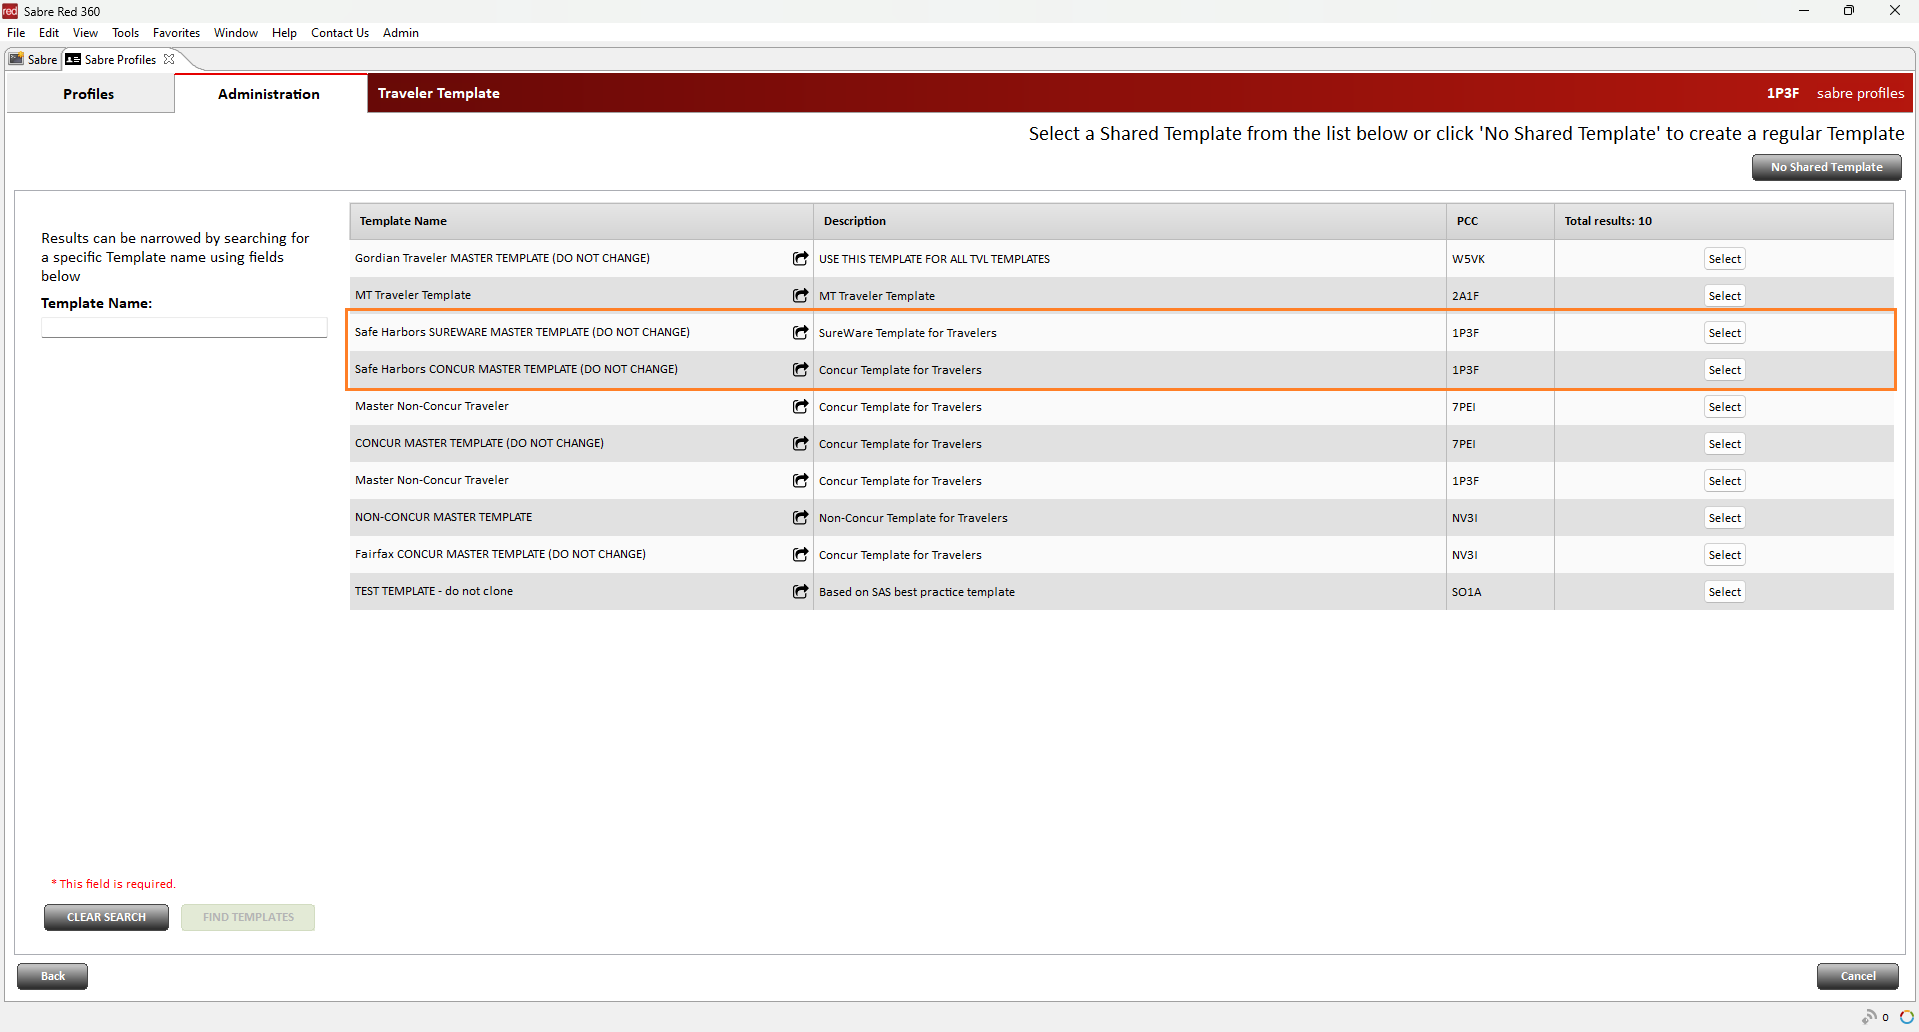Click 'TEST TEMPLATE - do not clone' name
The width and height of the screenshot is (1919, 1032).
pos(433,591)
